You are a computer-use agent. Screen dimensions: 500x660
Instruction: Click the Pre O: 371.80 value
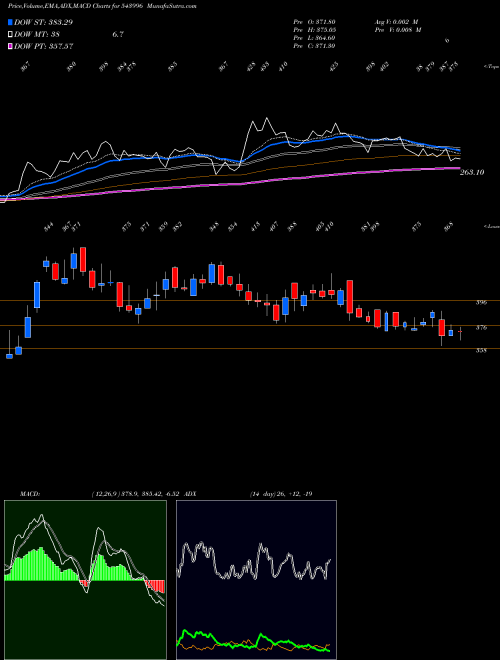314,21
